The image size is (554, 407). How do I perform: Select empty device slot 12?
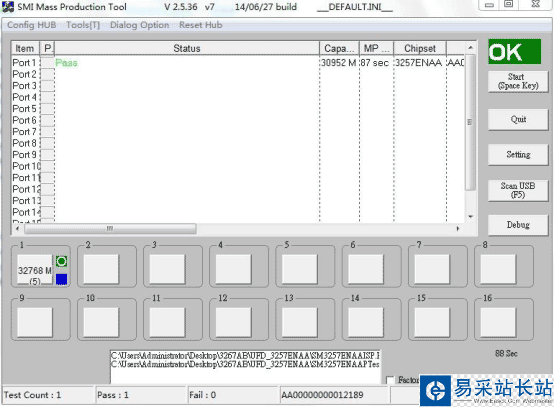(234, 322)
